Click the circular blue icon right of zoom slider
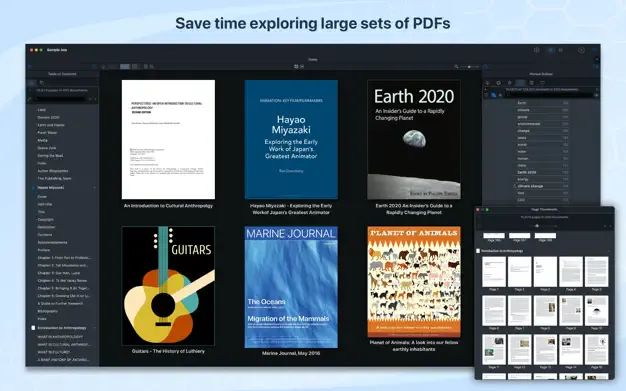Image resolution: width=626 pixels, height=391 pixels. 485,67
